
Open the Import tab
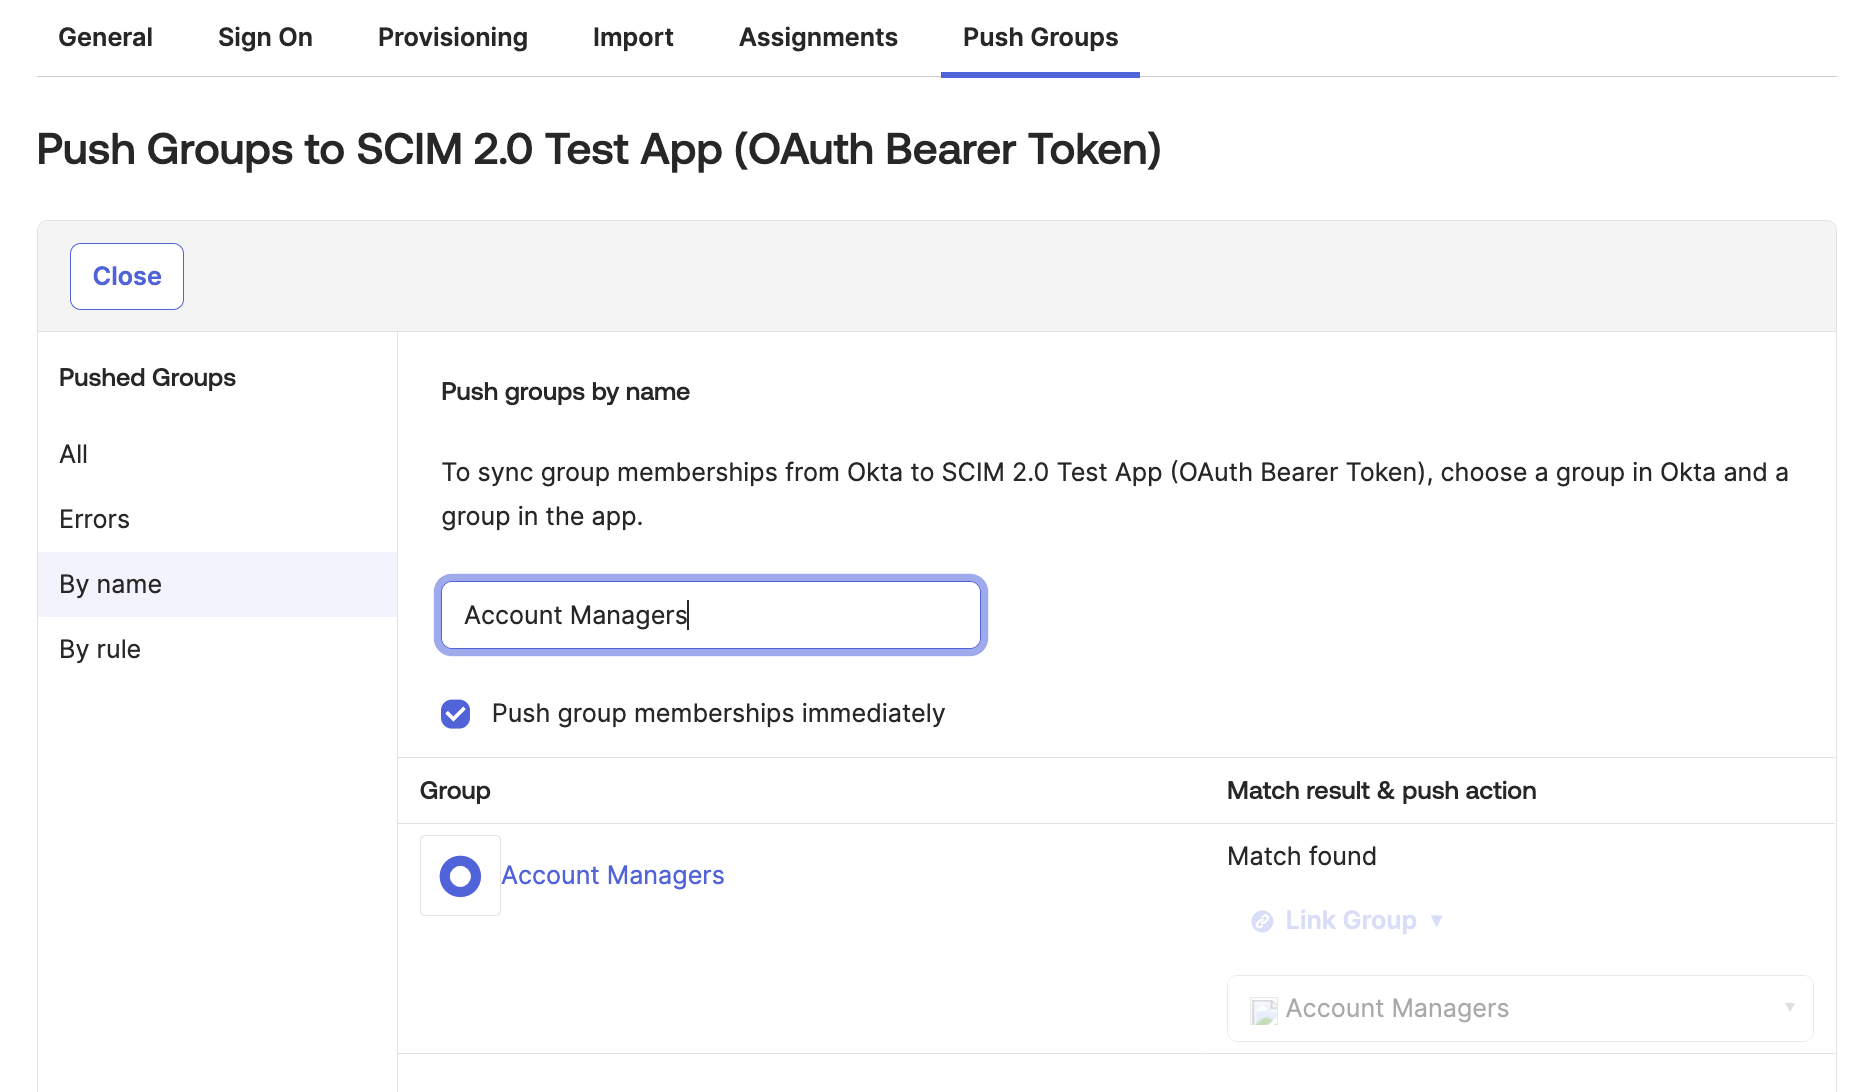tap(633, 38)
